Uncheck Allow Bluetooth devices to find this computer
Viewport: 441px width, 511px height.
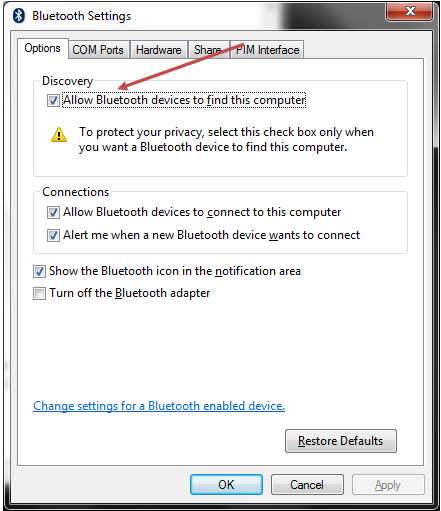(53, 100)
